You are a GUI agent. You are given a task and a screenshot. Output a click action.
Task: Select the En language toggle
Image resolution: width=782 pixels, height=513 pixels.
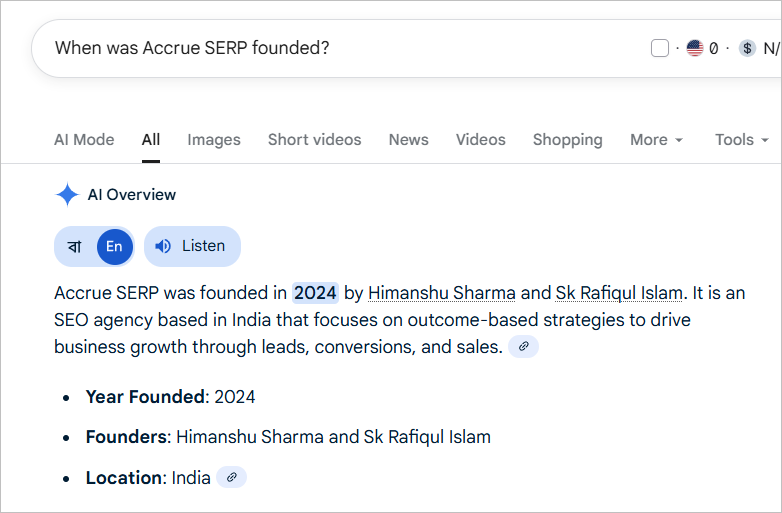click(x=114, y=247)
